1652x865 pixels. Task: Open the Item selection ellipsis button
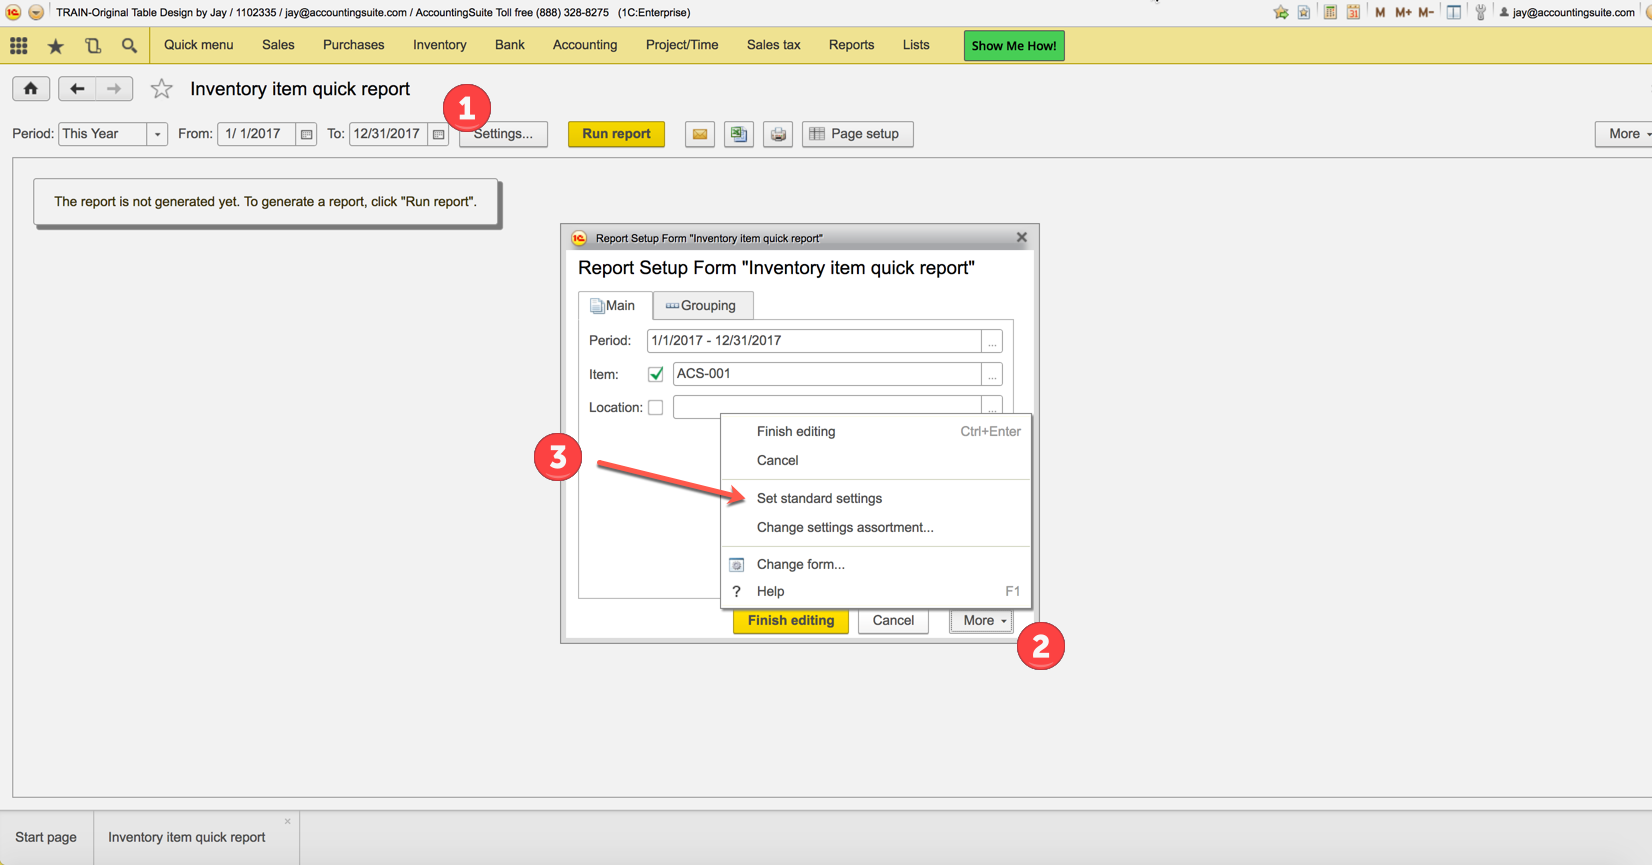pyautogui.click(x=992, y=374)
